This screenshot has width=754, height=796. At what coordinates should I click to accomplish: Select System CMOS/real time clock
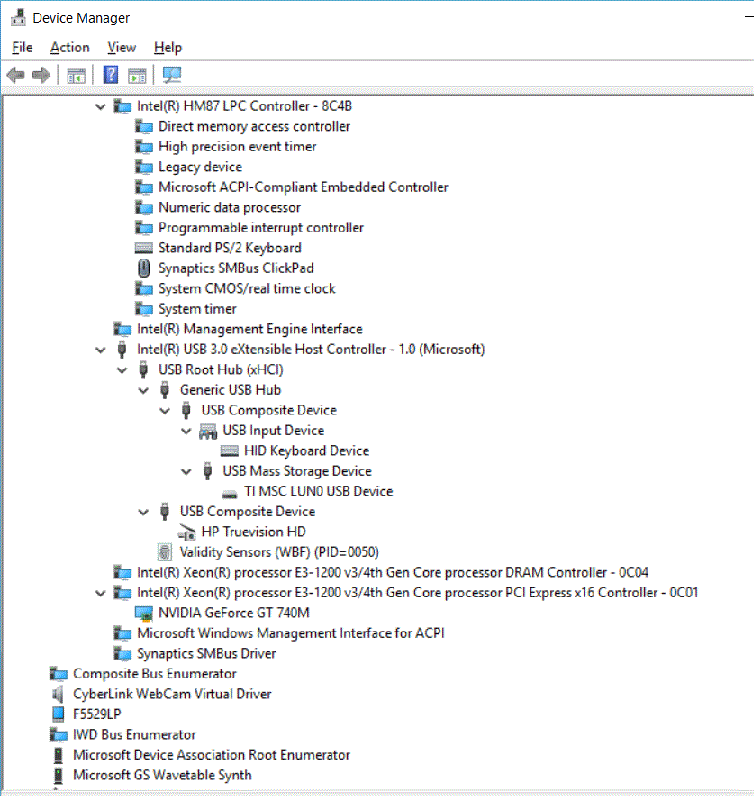(247, 288)
